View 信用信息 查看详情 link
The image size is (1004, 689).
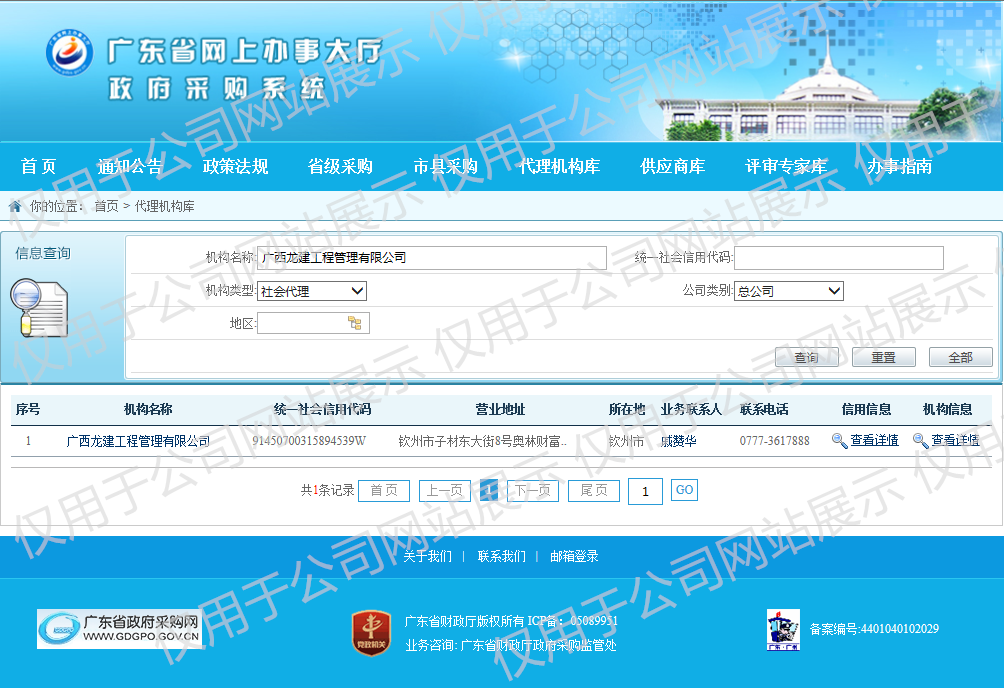coord(875,441)
